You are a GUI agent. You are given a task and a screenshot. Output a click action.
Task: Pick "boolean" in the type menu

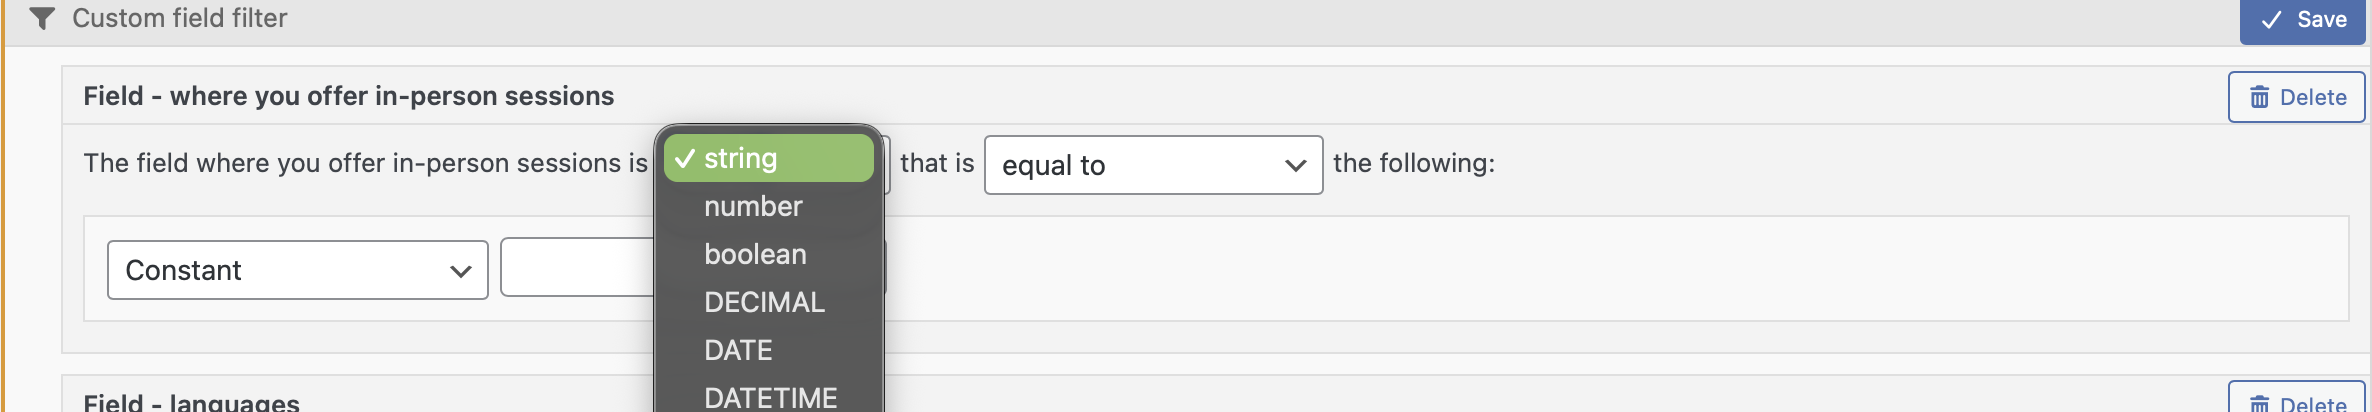click(x=755, y=254)
